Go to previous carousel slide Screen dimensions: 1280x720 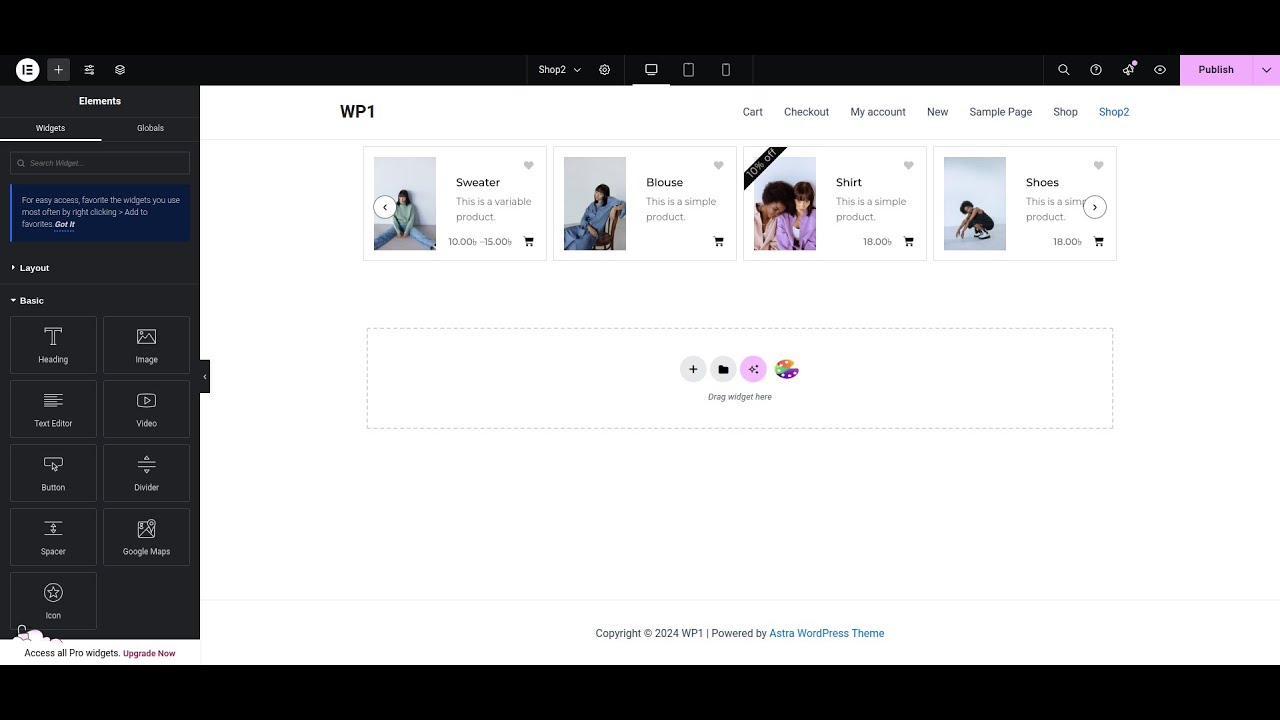pos(385,207)
